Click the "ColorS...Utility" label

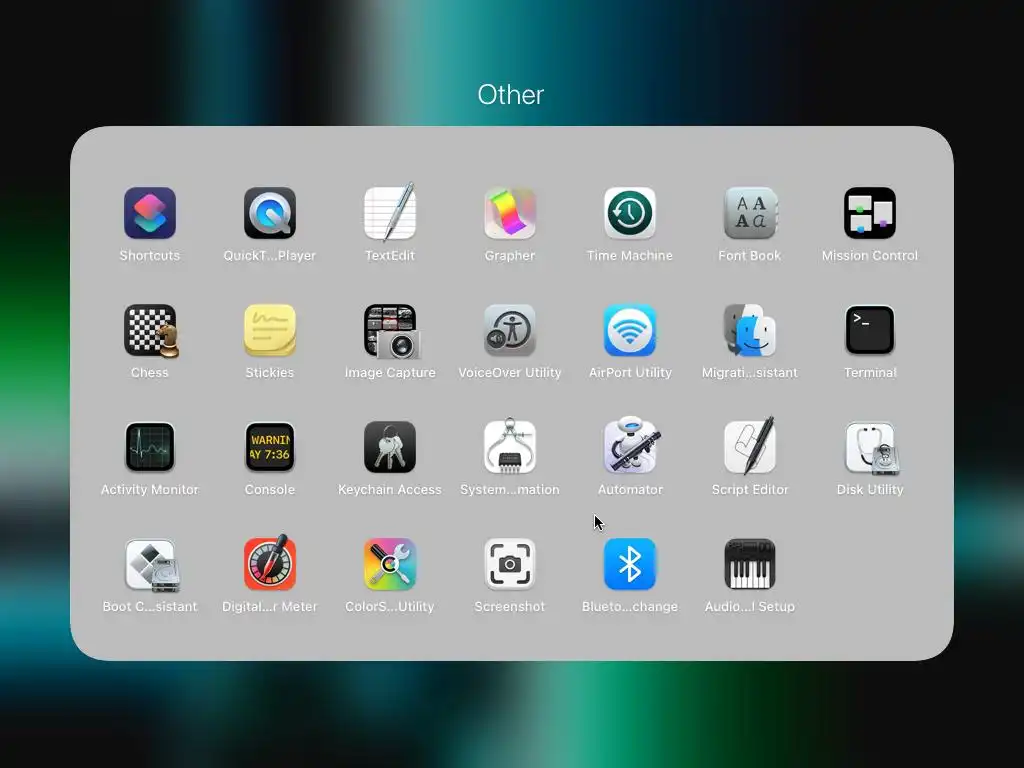390,606
